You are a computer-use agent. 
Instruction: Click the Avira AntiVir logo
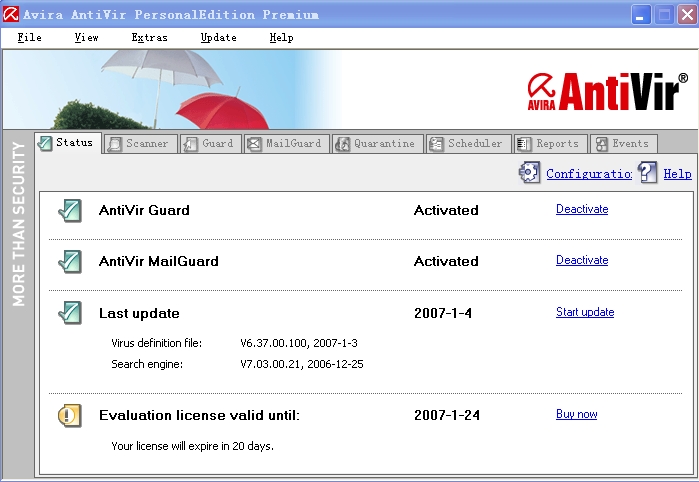(608, 91)
